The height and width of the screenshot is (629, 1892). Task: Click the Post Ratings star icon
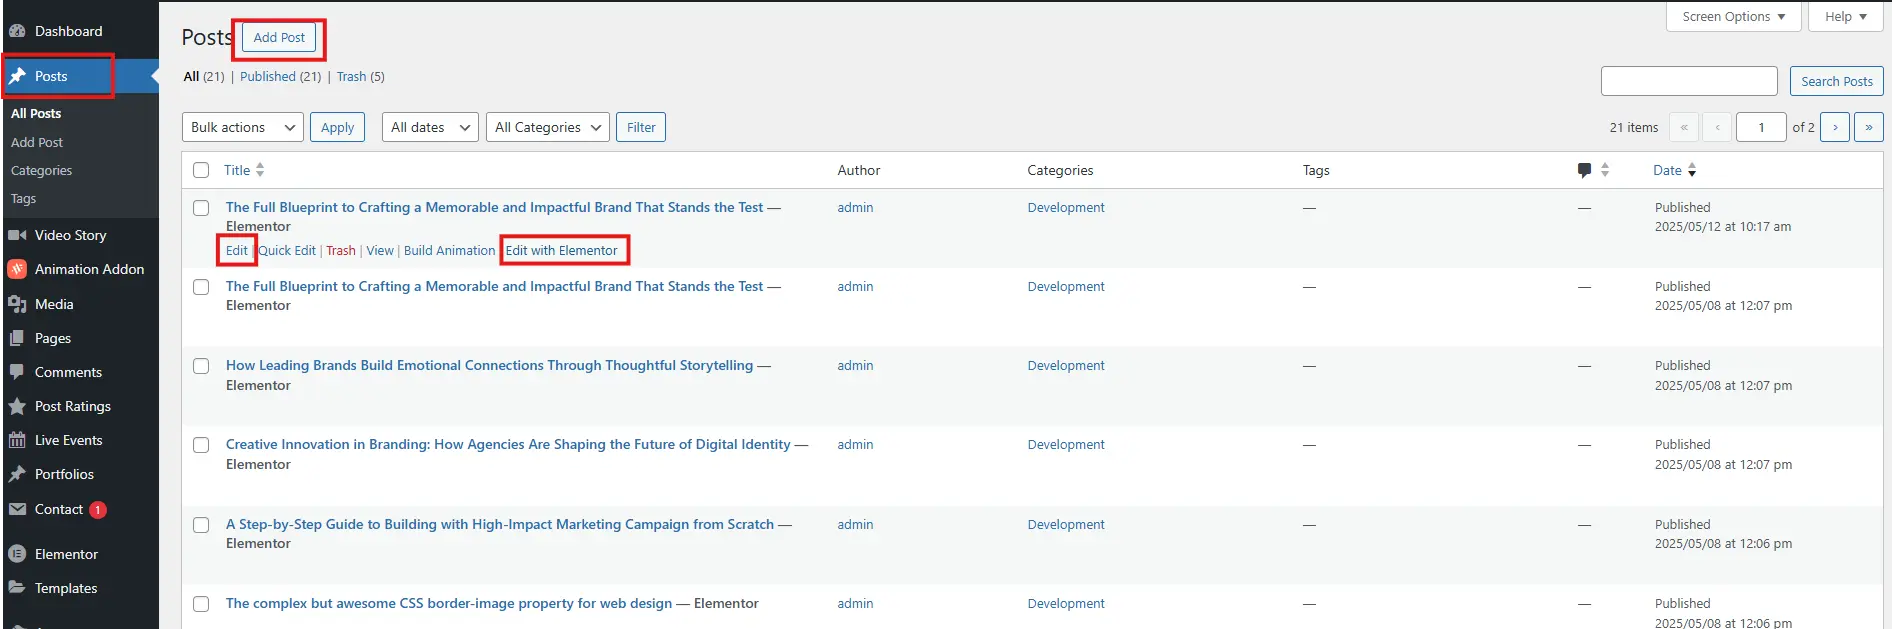tap(17, 406)
